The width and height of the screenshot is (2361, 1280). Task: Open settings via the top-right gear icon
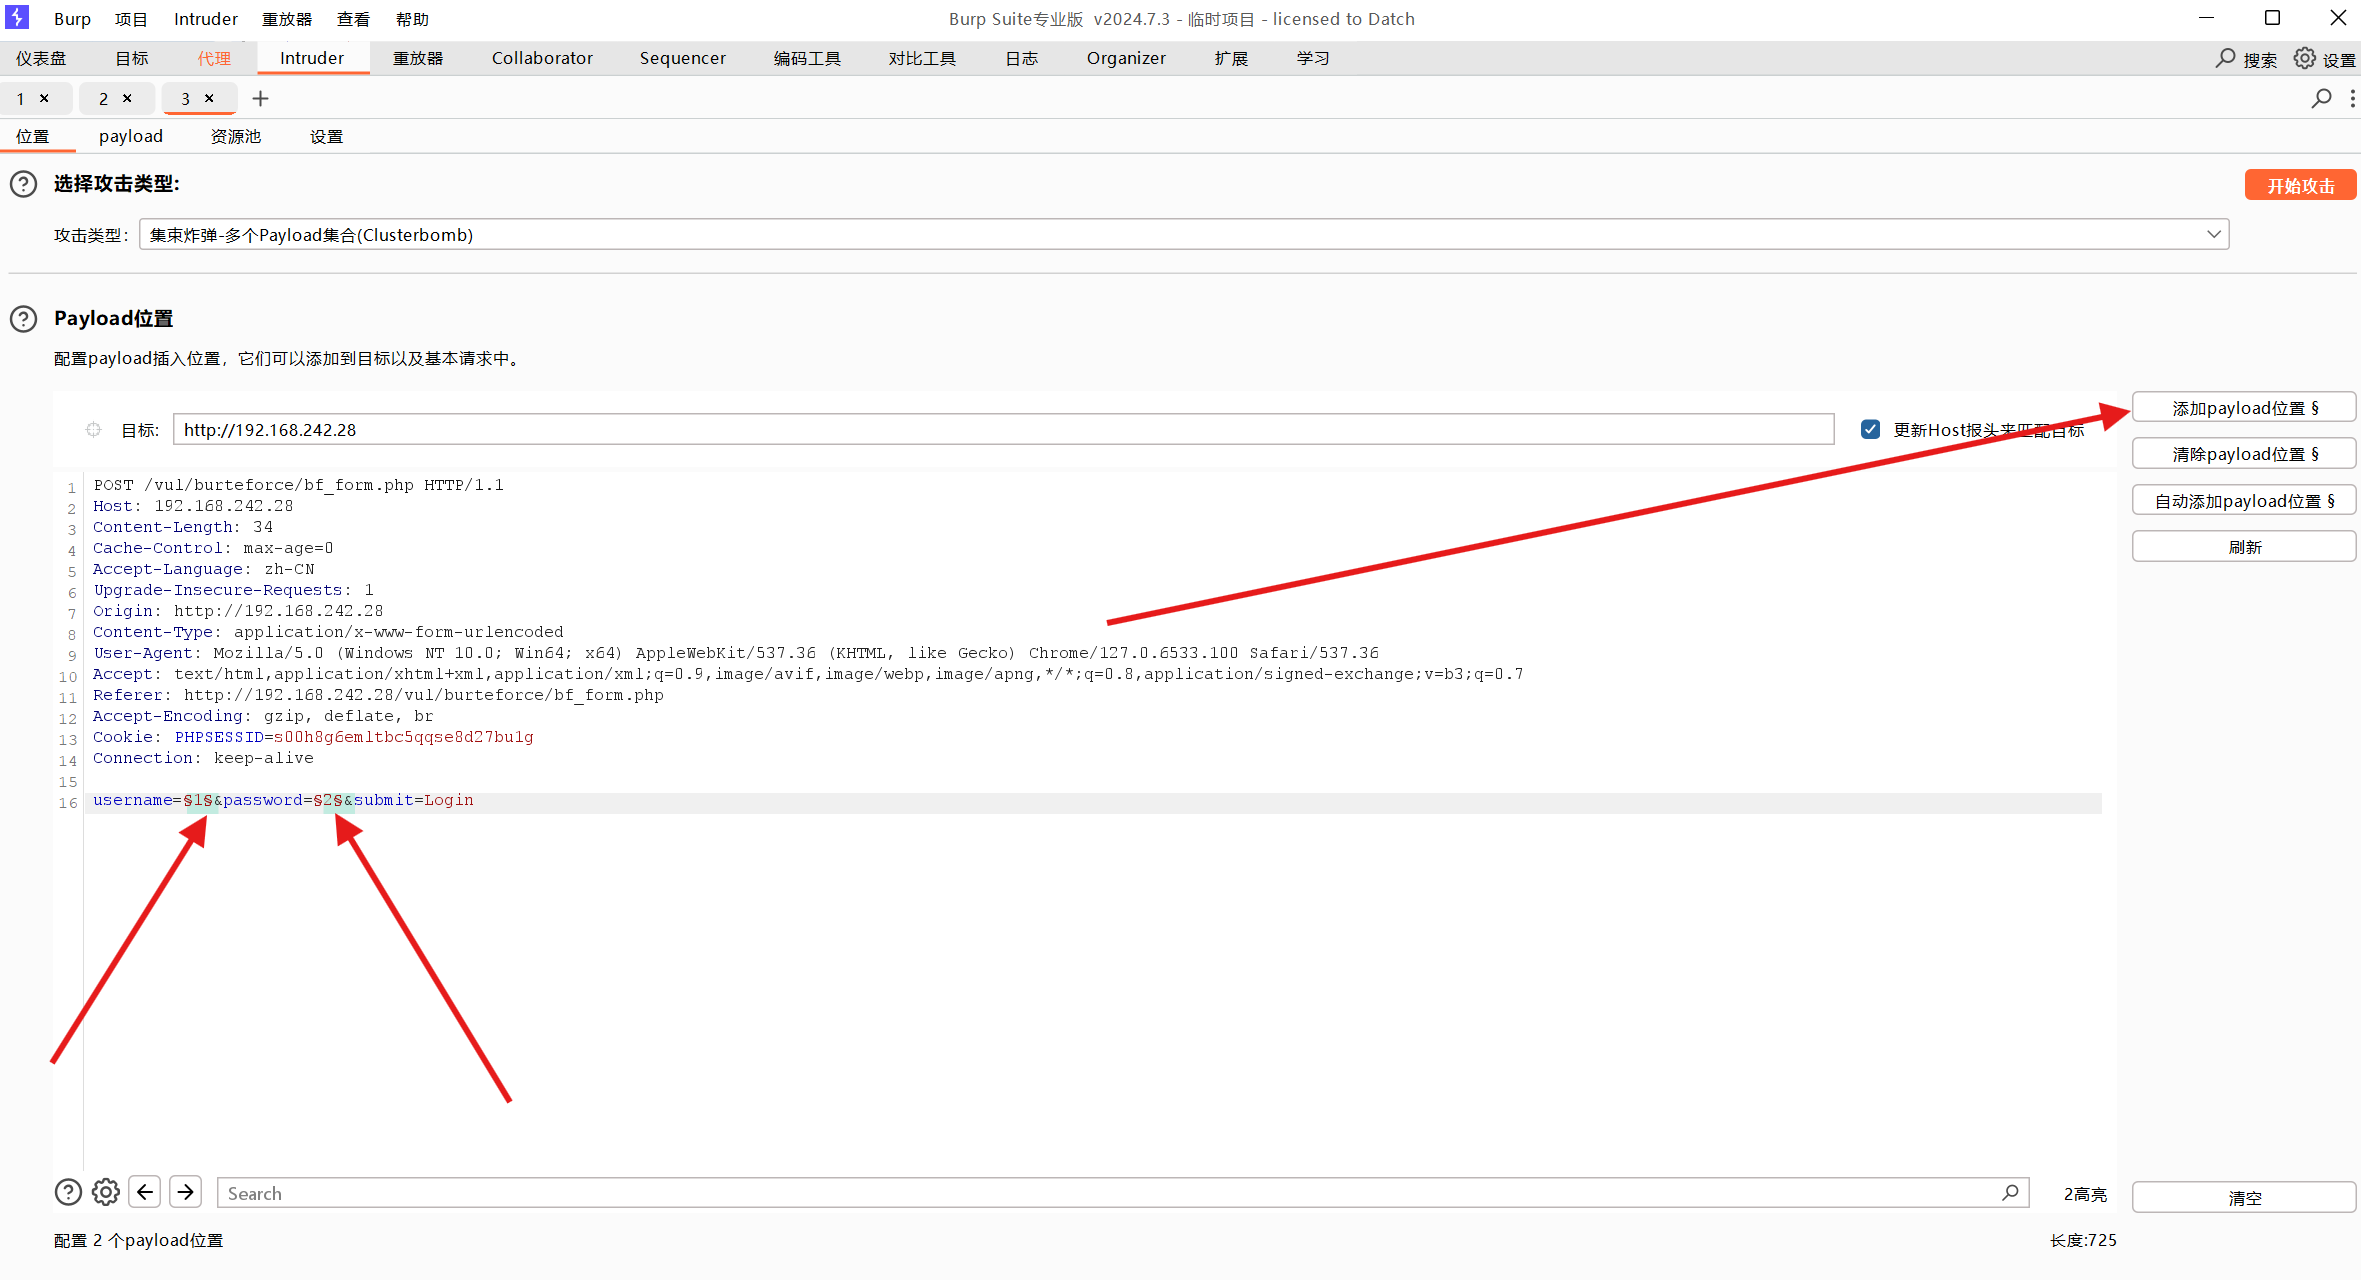[x=2304, y=59]
